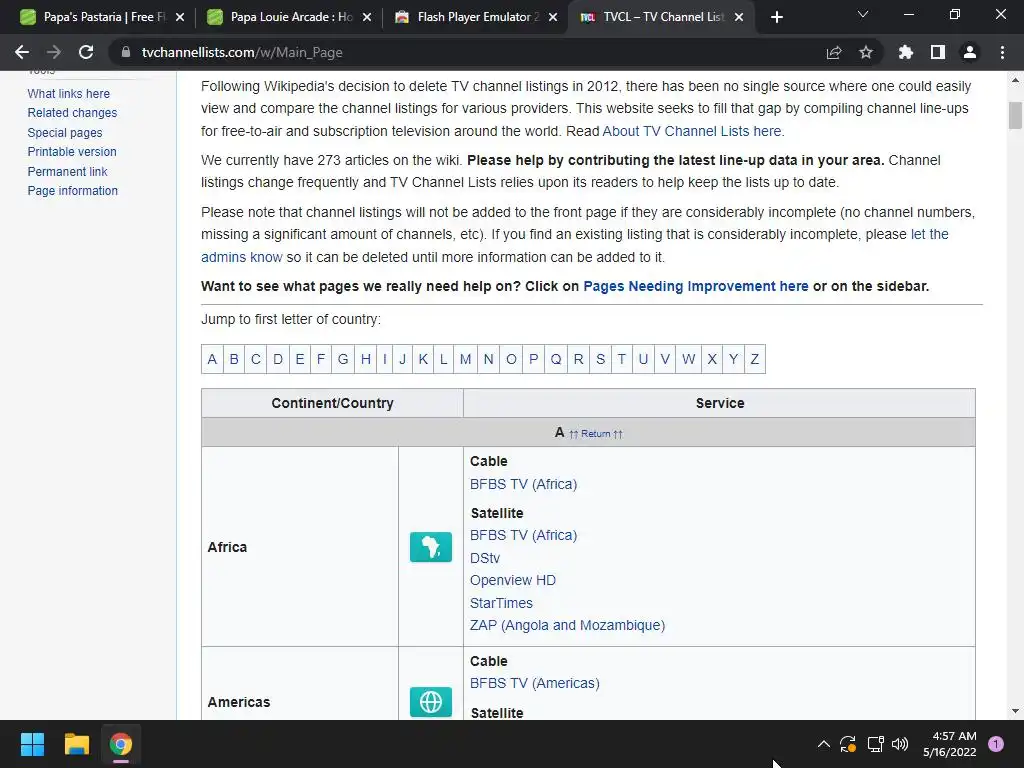This screenshot has height=768, width=1024.
Task: Open the Related changes sidebar link
Action: [x=72, y=112]
